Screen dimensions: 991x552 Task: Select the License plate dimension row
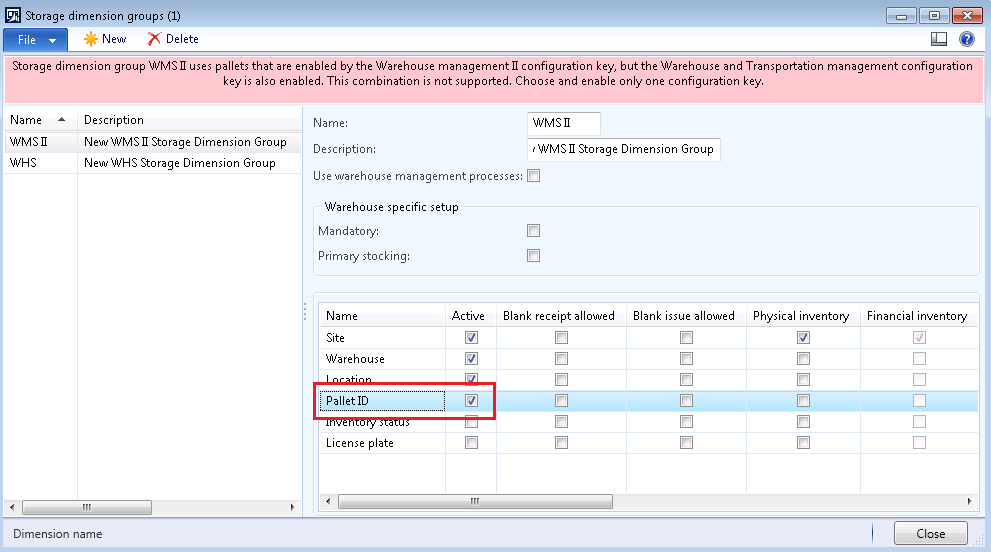(360, 443)
